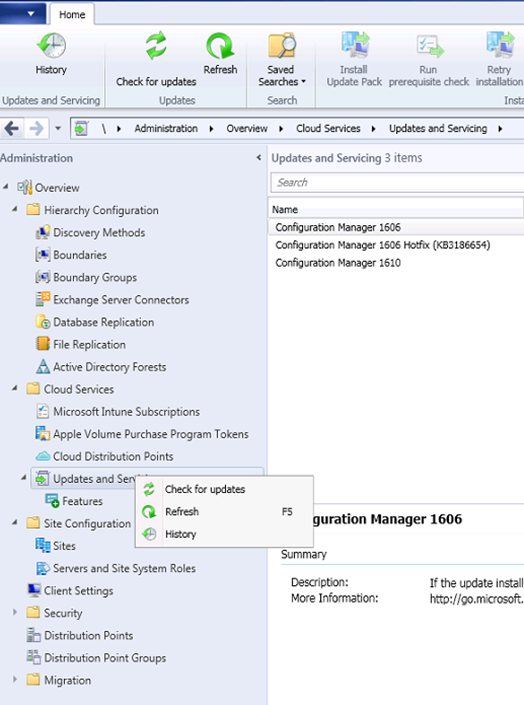
Task: Click the Forward navigation arrow
Action: [36, 129]
